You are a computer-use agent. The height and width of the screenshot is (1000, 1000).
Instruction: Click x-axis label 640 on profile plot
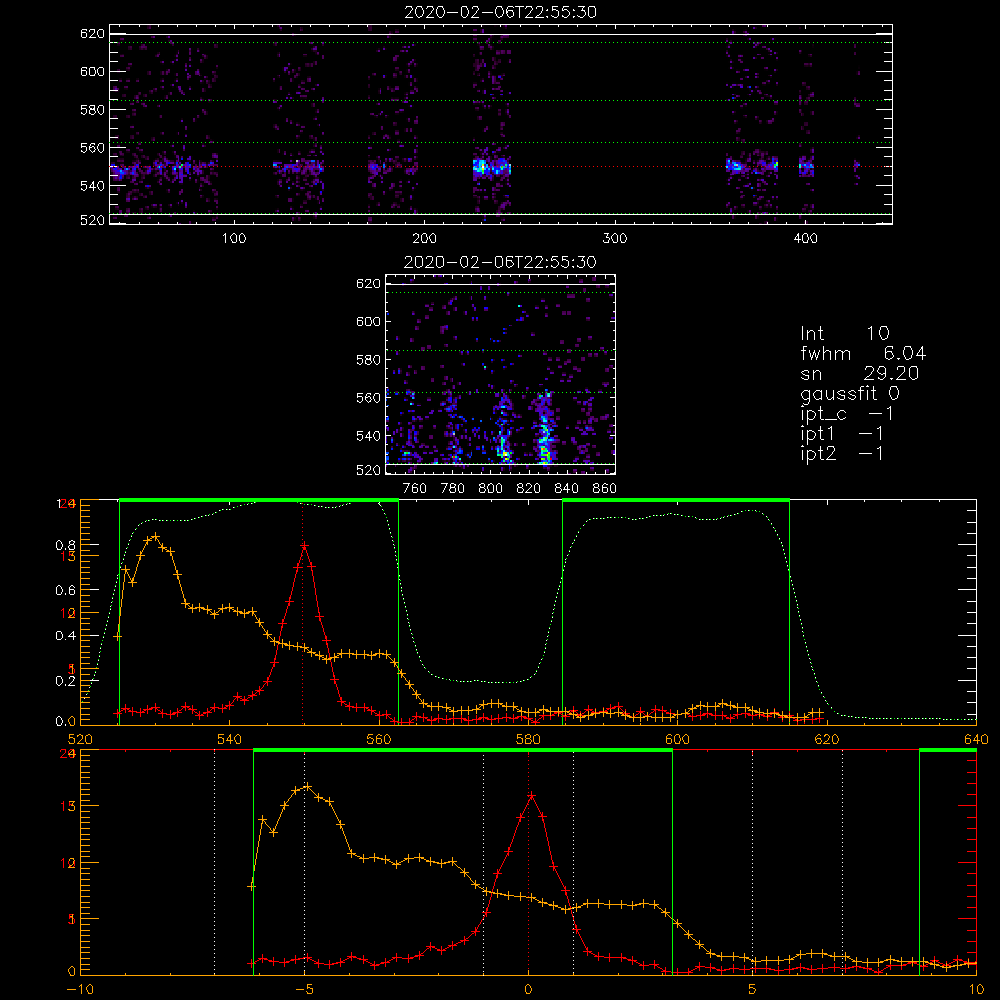point(976,739)
